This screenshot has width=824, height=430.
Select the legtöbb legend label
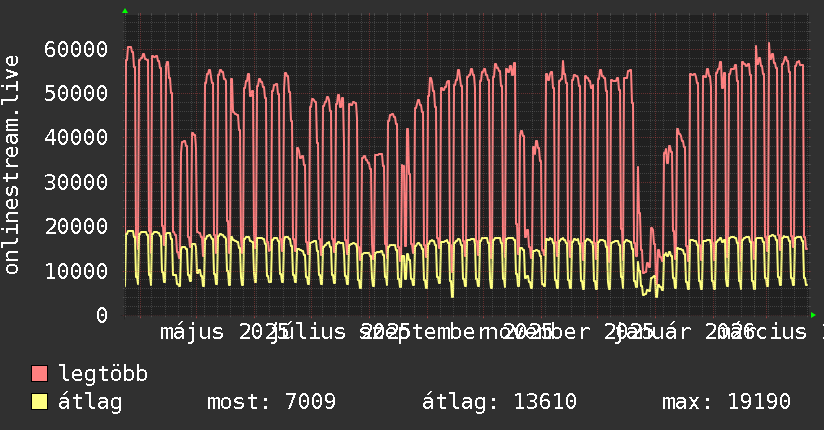103,374
